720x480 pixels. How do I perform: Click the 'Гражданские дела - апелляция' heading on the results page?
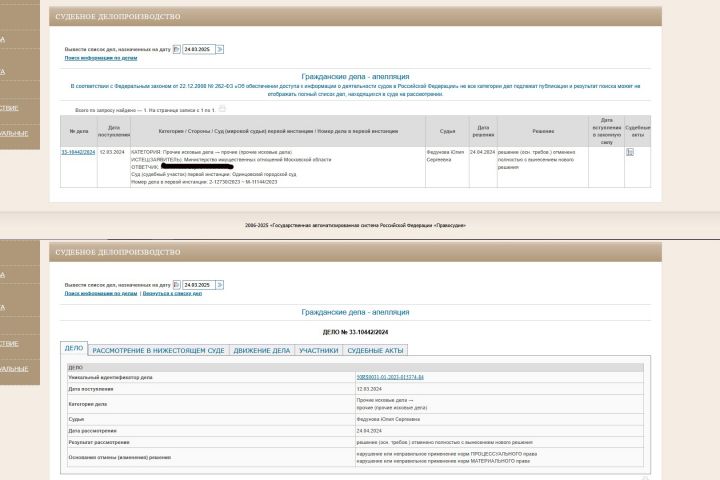click(355, 77)
